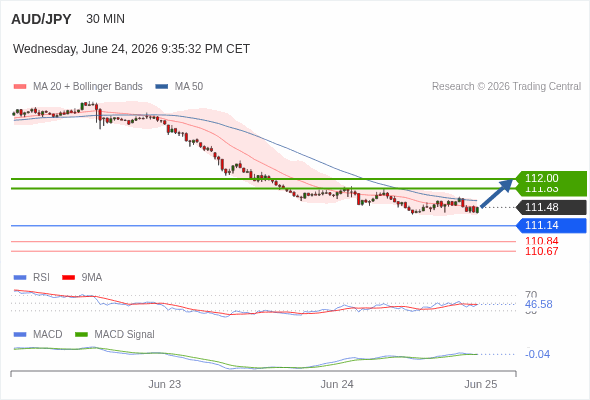Click the RSI value 46.58 label
The width and height of the screenshot is (590, 400).
click(x=539, y=304)
